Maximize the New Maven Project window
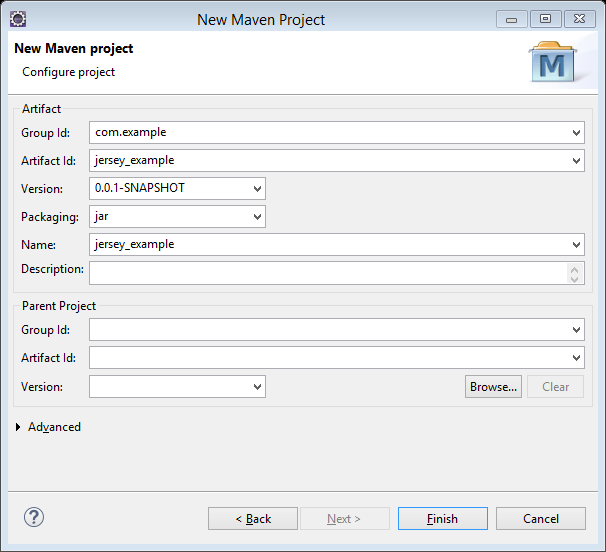The height and width of the screenshot is (552, 606). pyautogui.click(x=545, y=19)
